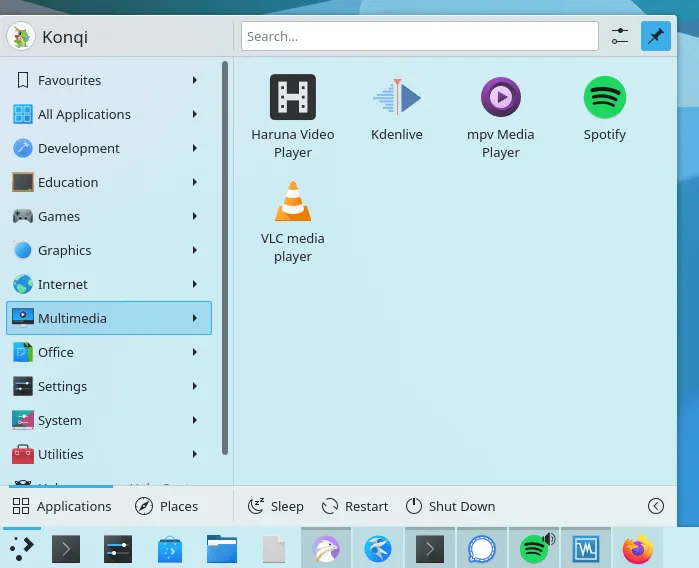Click the Konqi user avatar
Image resolution: width=699 pixels, height=568 pixels.
[22, 37]
